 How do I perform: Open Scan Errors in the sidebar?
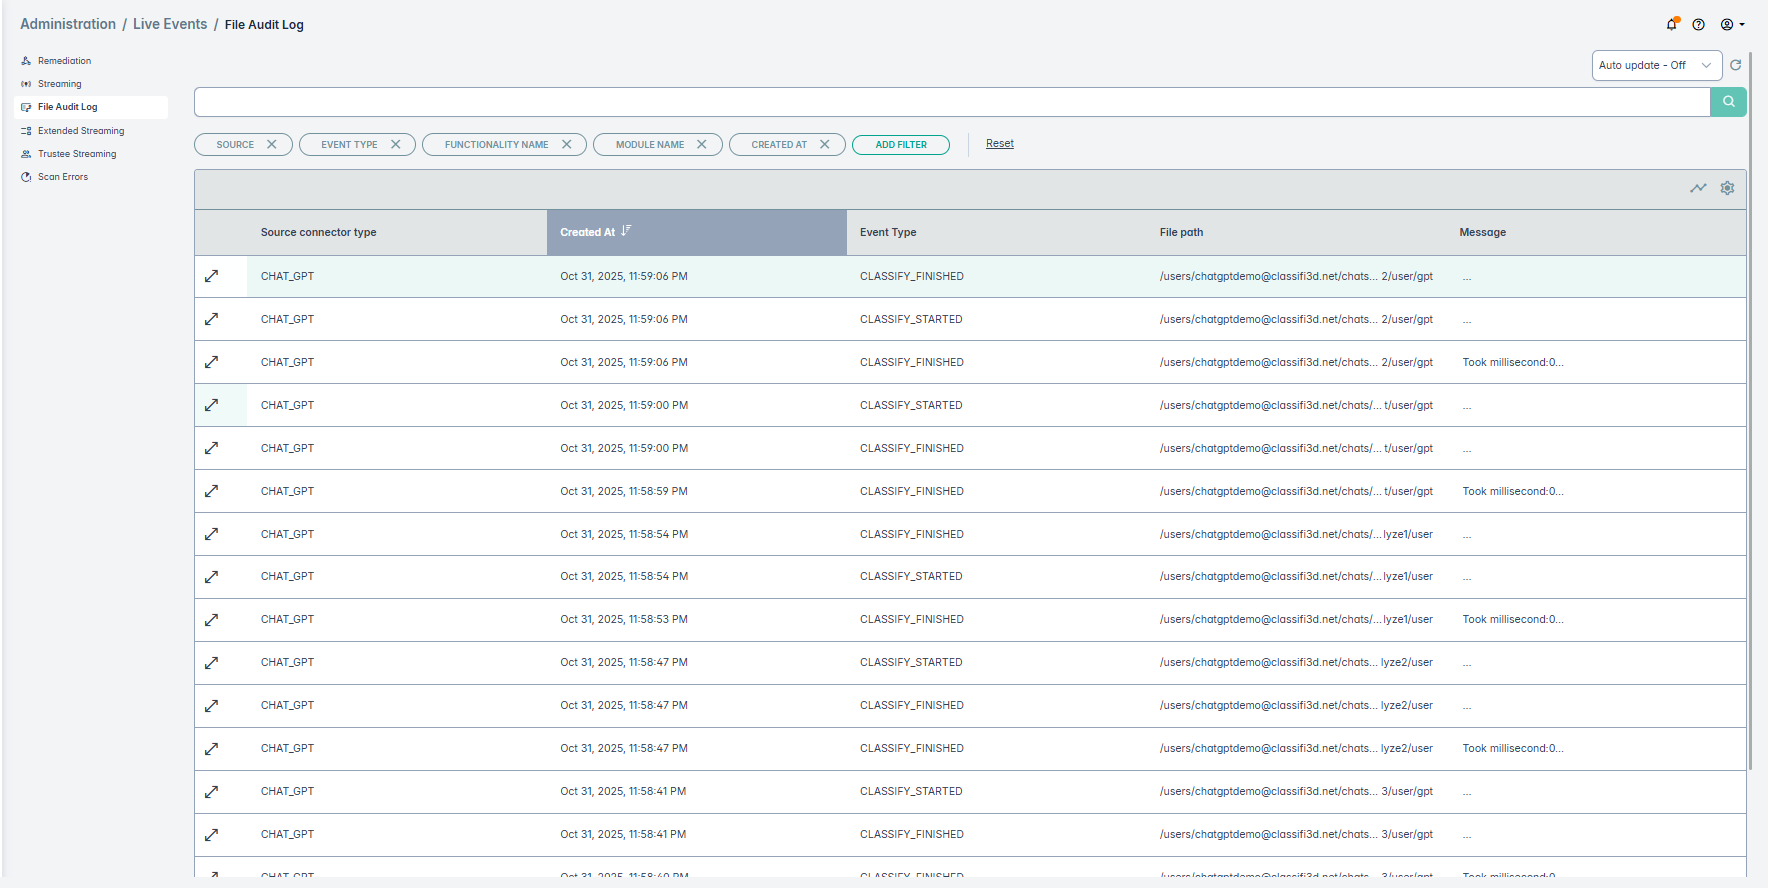[x=63, y=177]
